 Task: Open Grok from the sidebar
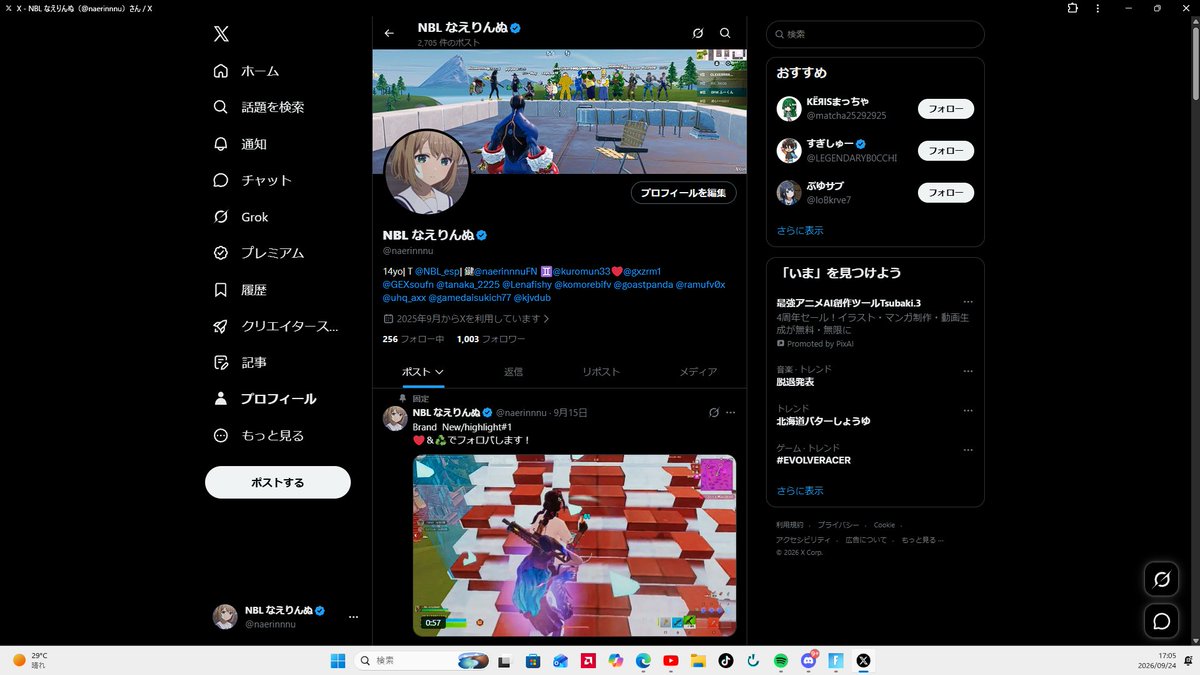(x=241, y=217)
